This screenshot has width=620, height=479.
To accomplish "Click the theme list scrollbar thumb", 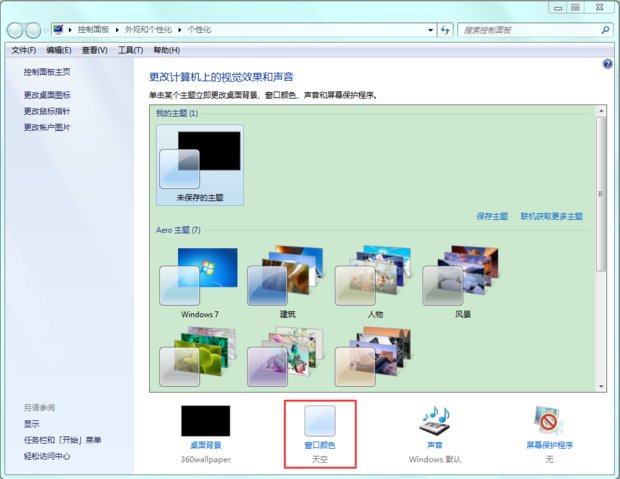I will tap(601, 194).
